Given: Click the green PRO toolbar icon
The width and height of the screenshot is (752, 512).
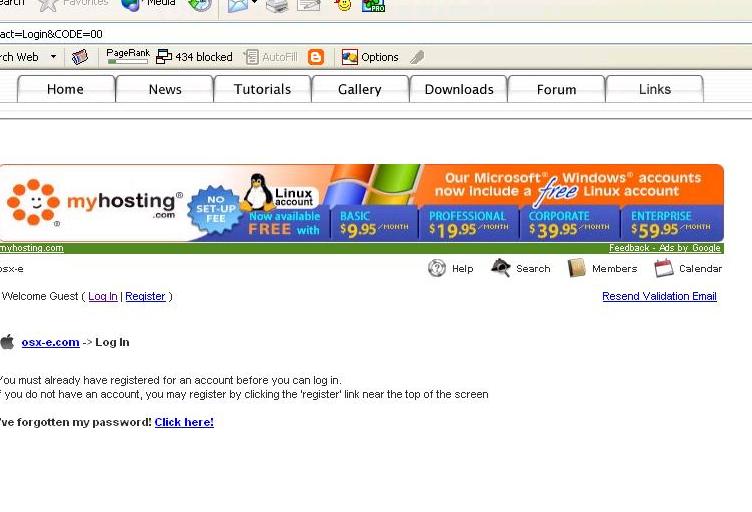Looking at the screenshot, I should point(373,5).
